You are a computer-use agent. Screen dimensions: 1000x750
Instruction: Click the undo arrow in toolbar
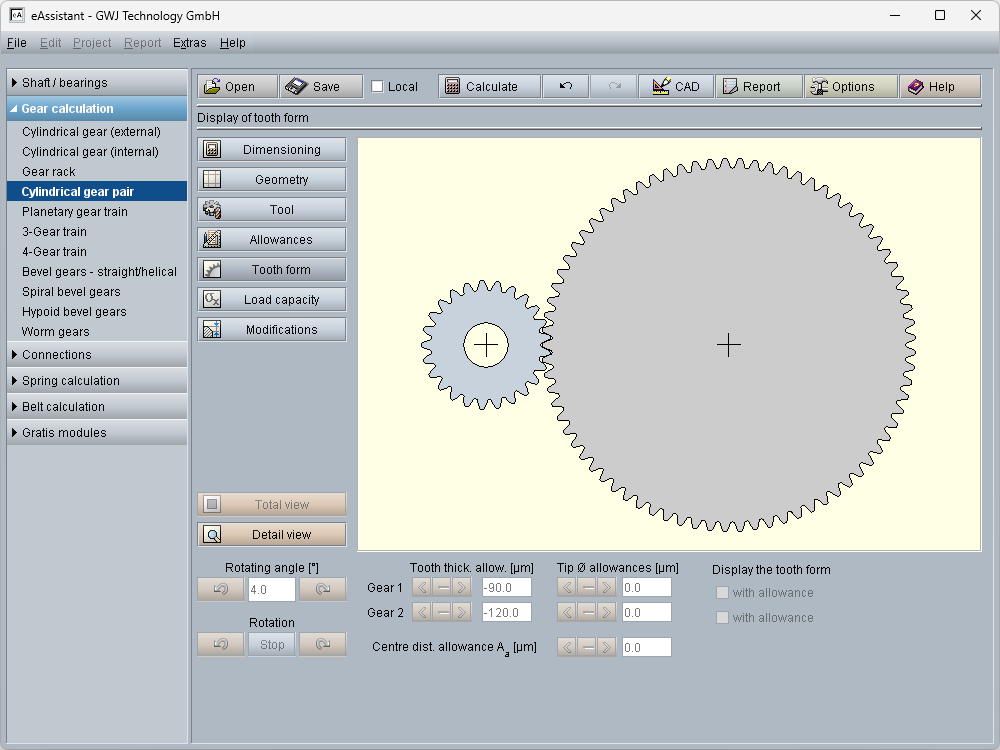point(565,87)
